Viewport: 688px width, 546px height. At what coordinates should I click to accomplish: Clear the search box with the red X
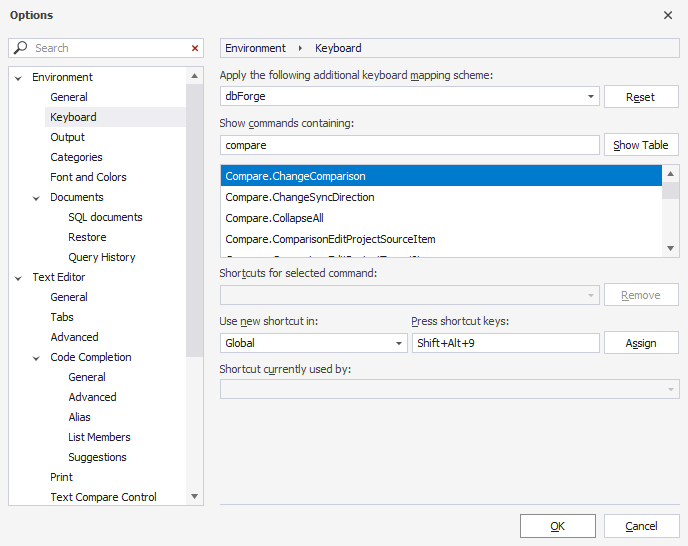tap(195, 48)
